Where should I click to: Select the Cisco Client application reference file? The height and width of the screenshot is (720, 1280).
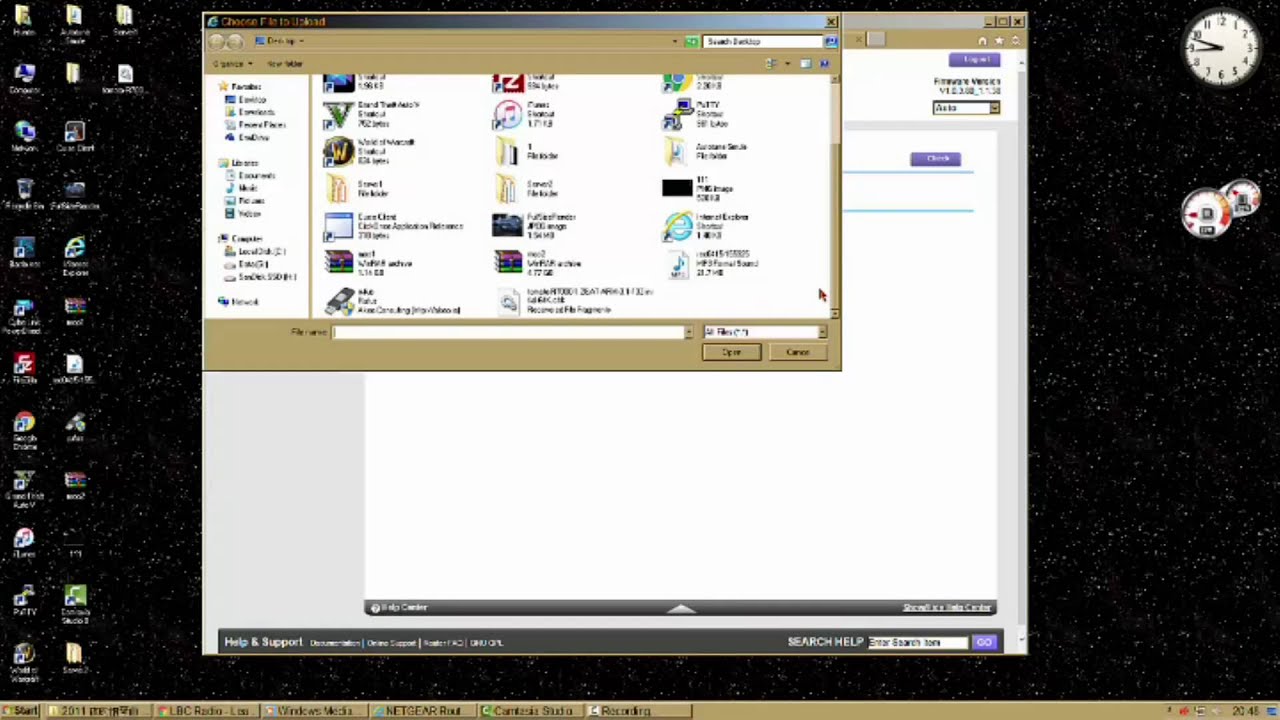(x=394, y=226)
